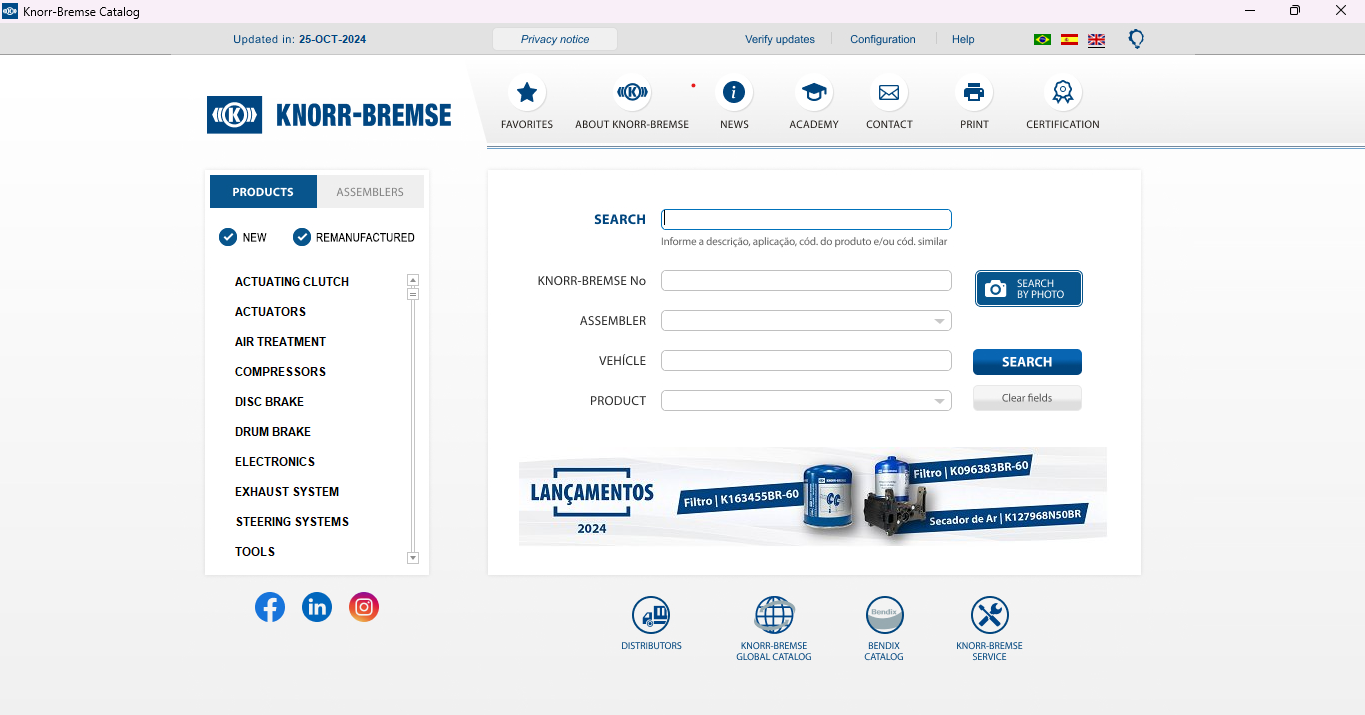This screenshot has height=715, width=1365.
Task: Open the Academy graduation cap icon
Action: click(x=814, y=93)
